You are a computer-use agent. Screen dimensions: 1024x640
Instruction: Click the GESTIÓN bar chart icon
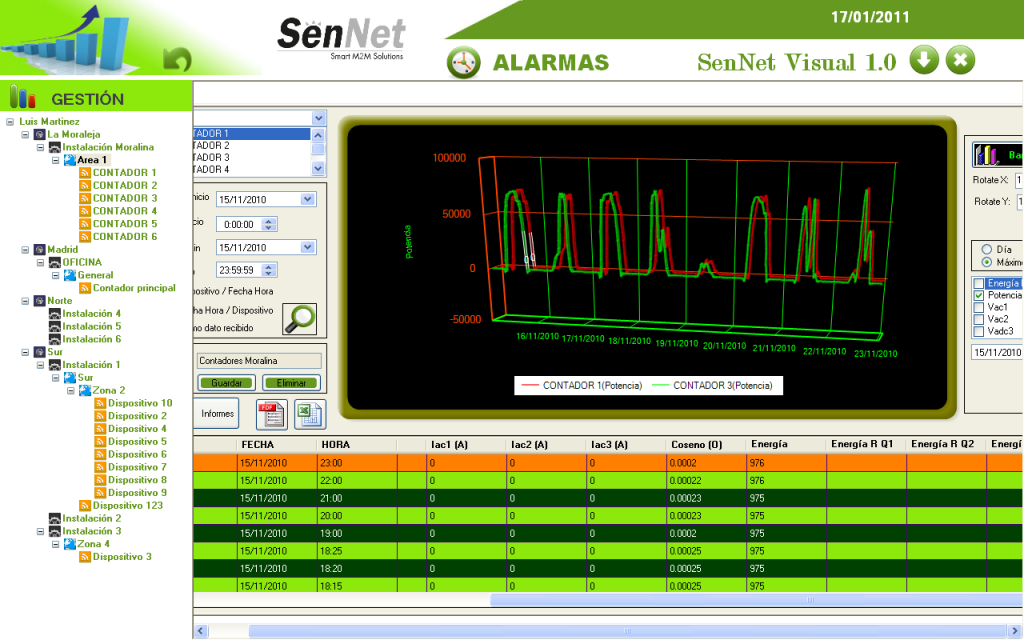click(x=22, y=98)
